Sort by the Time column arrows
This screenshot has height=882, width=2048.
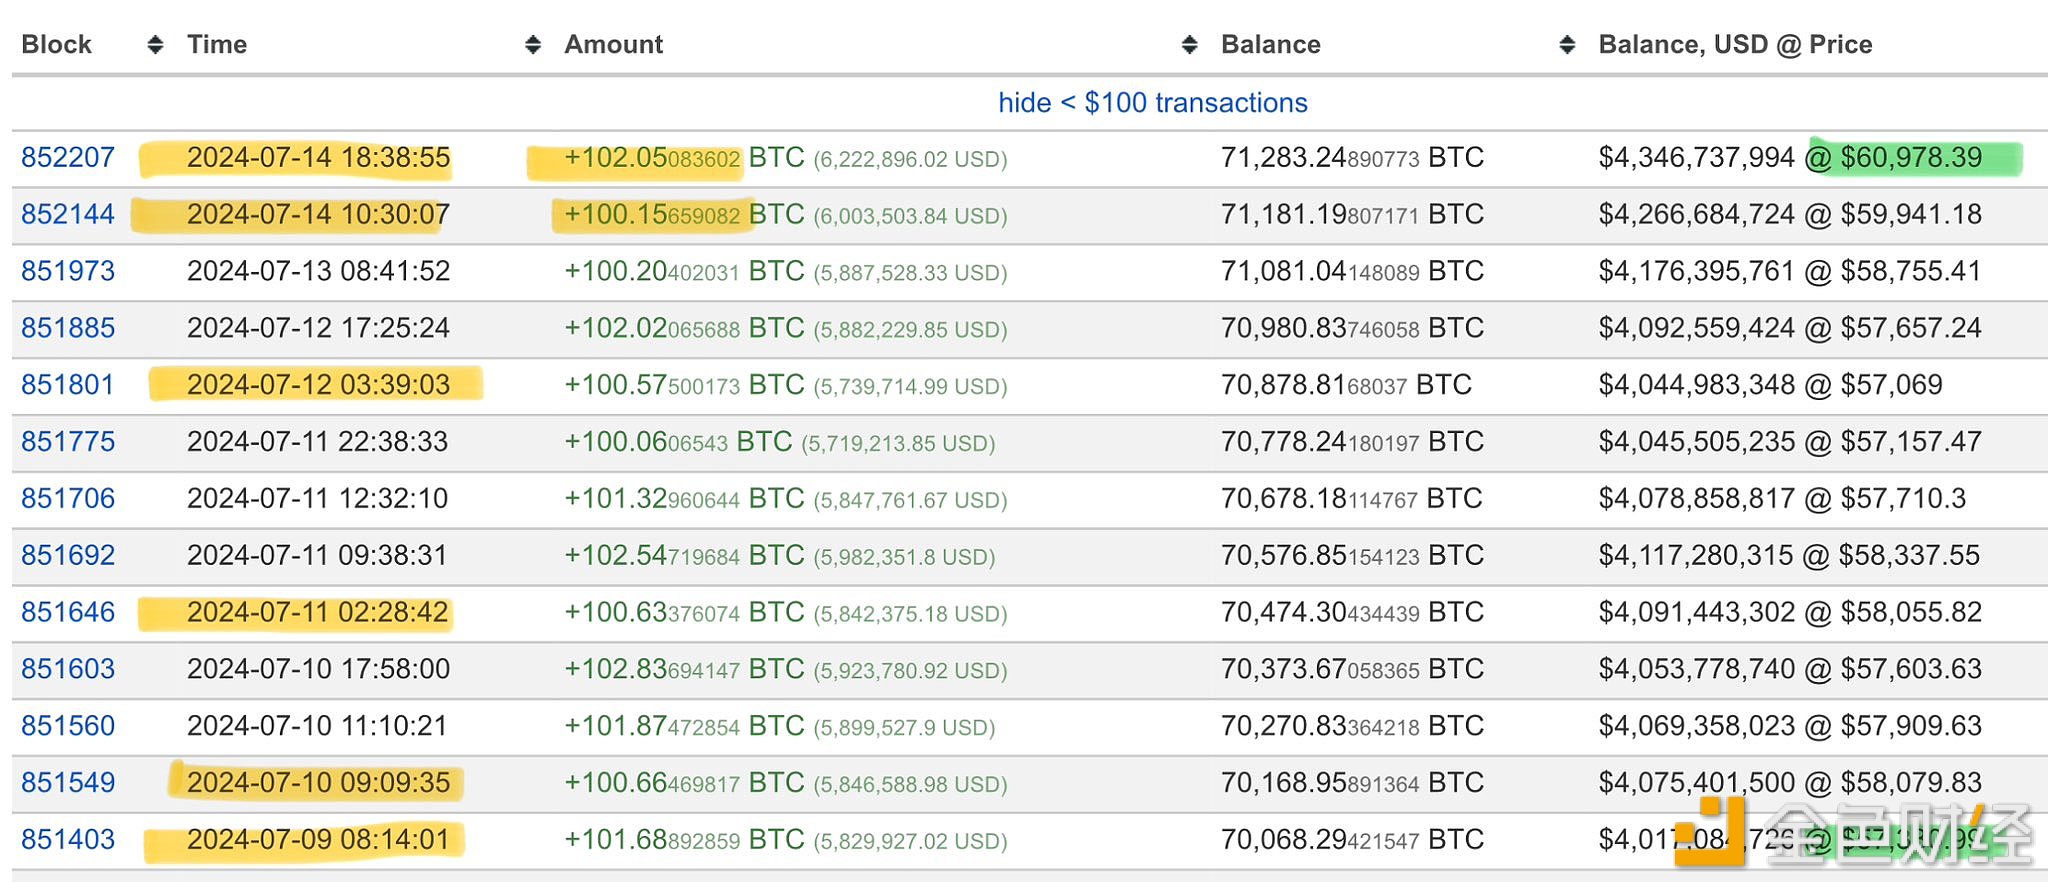point(533,45)
